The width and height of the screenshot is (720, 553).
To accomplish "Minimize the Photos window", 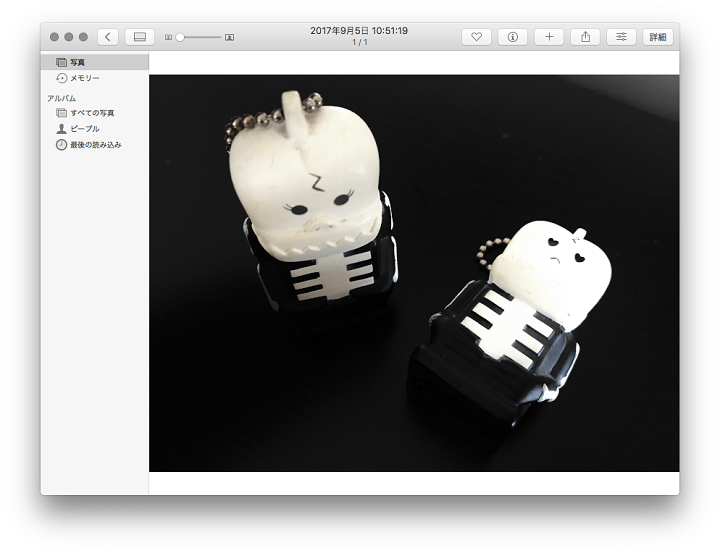I will 69,37.
